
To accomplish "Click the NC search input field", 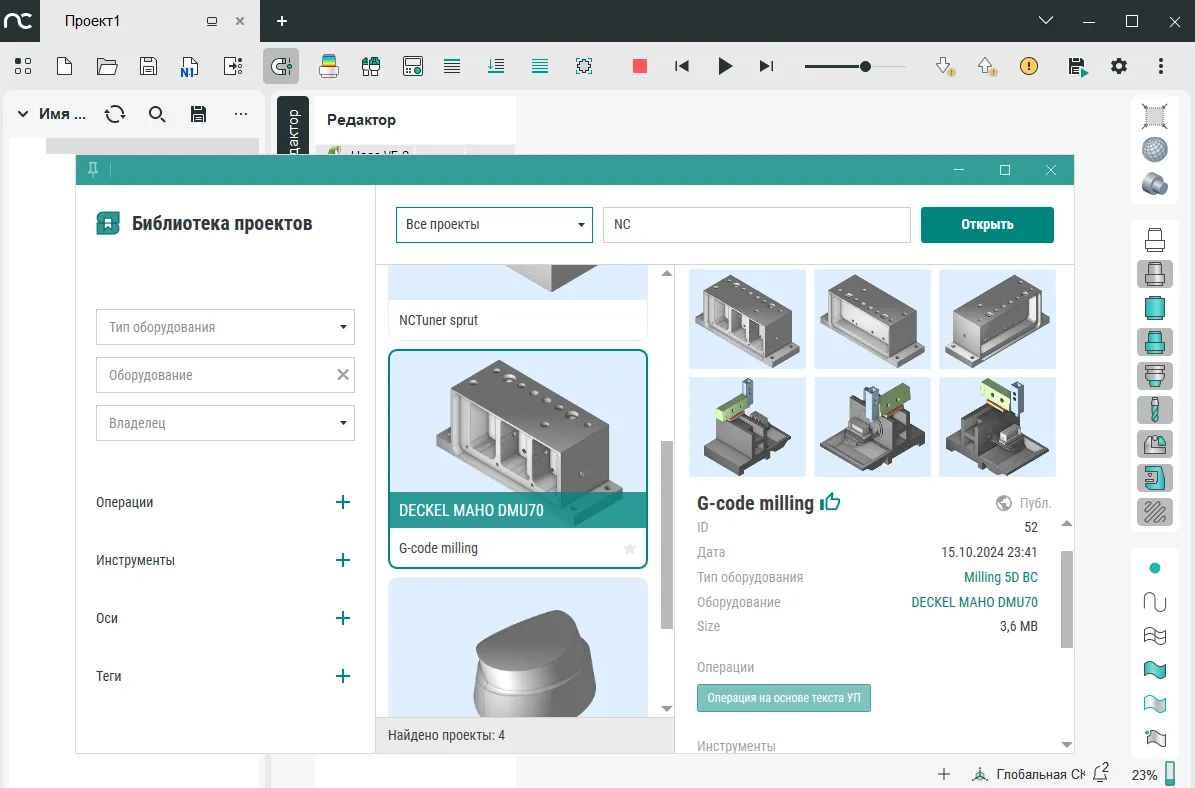I will [x=756, y=225].
